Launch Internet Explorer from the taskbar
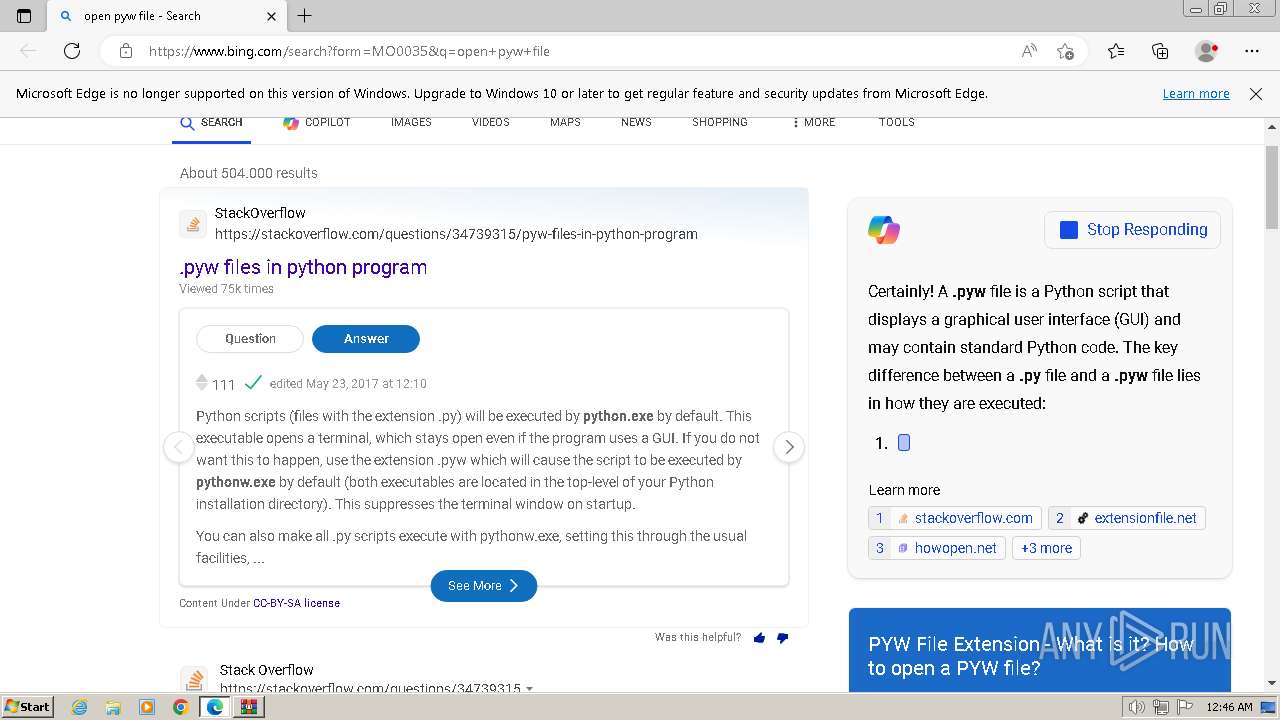This screenshot has height=720, width=1280. pyautogui.click(x=79, y=707)
